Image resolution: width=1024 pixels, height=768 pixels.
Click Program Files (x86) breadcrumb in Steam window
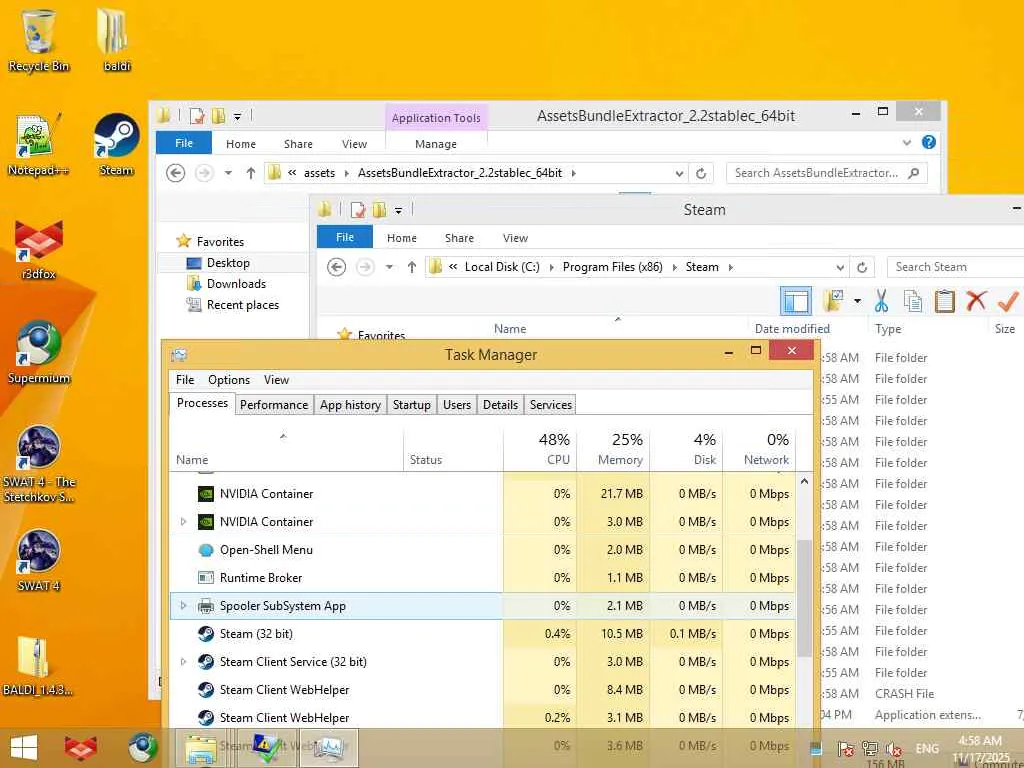[x=613, y=267]
